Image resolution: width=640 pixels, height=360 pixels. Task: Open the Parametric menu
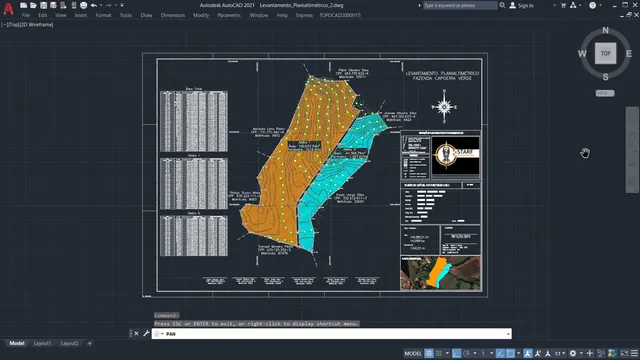pyautogui.click(x=229, y=15)
